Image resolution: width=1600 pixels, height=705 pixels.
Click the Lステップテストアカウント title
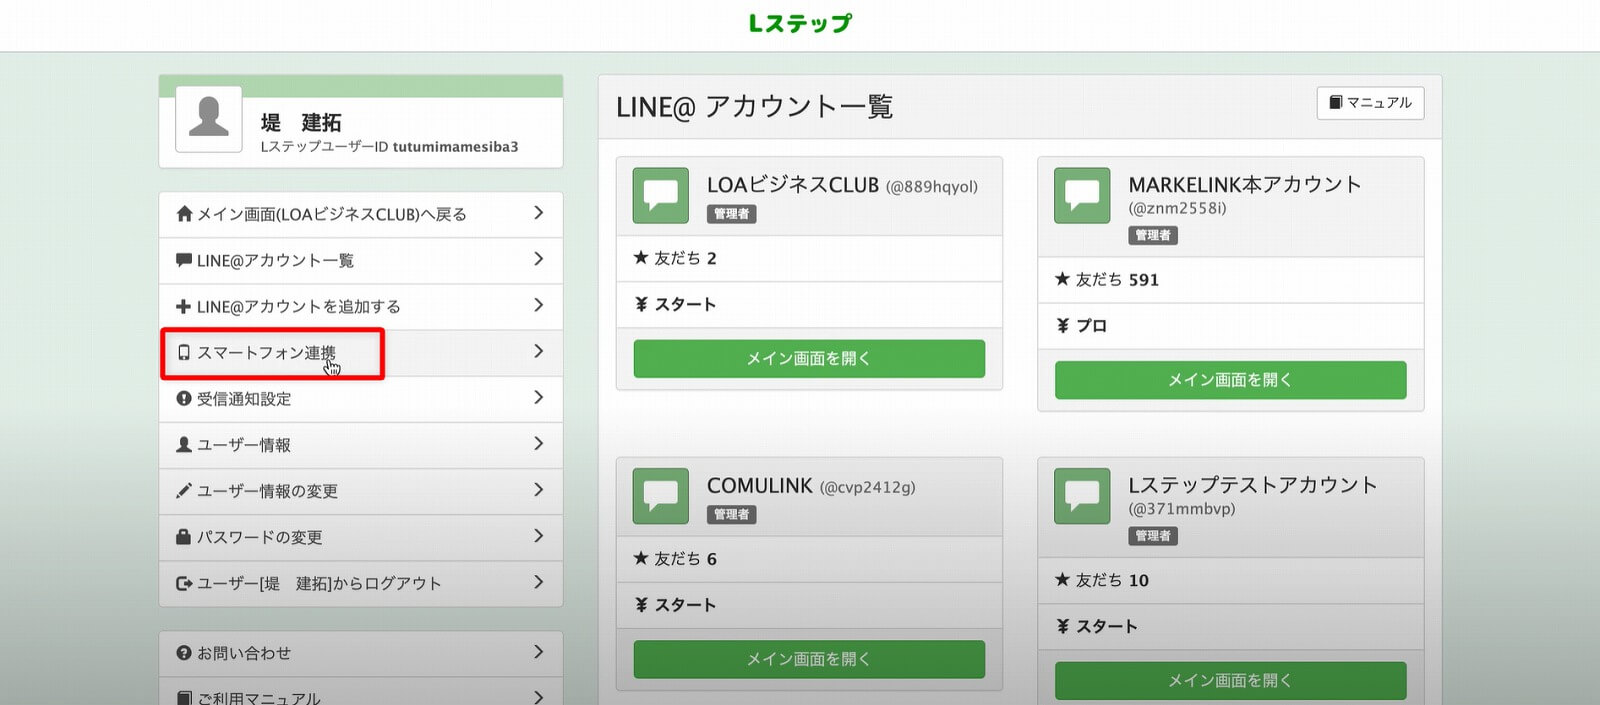coord(1253,485)
